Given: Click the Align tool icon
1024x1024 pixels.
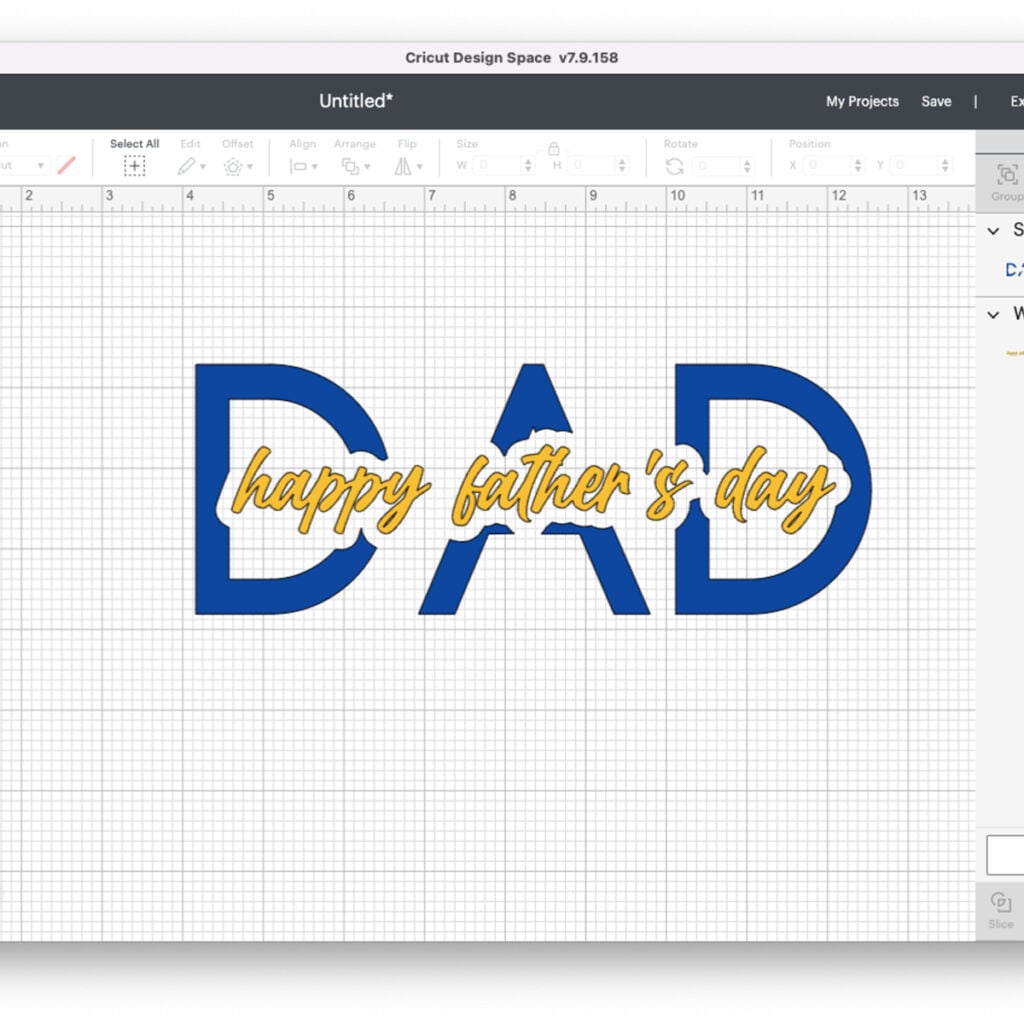Looking at the screenshot, I should point(298,167).
